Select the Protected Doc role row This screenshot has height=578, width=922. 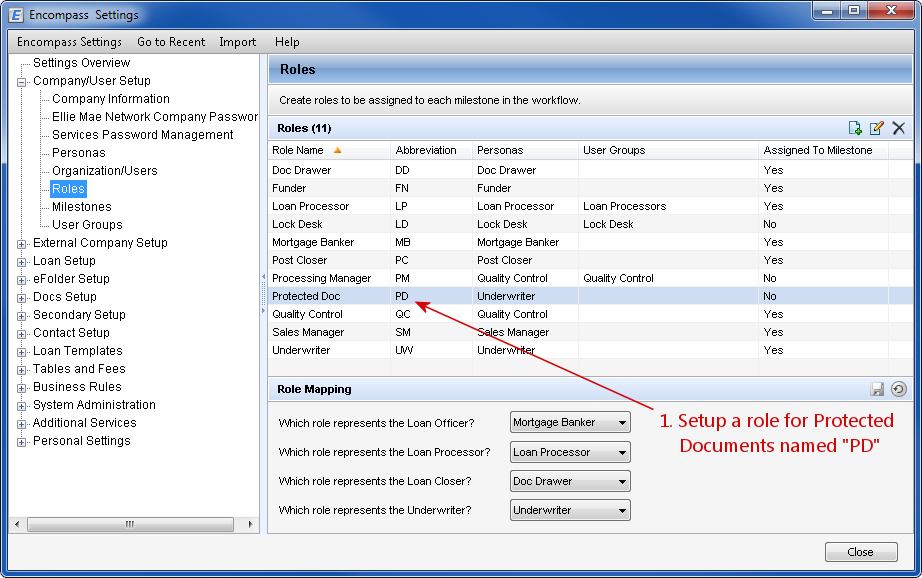590,296
